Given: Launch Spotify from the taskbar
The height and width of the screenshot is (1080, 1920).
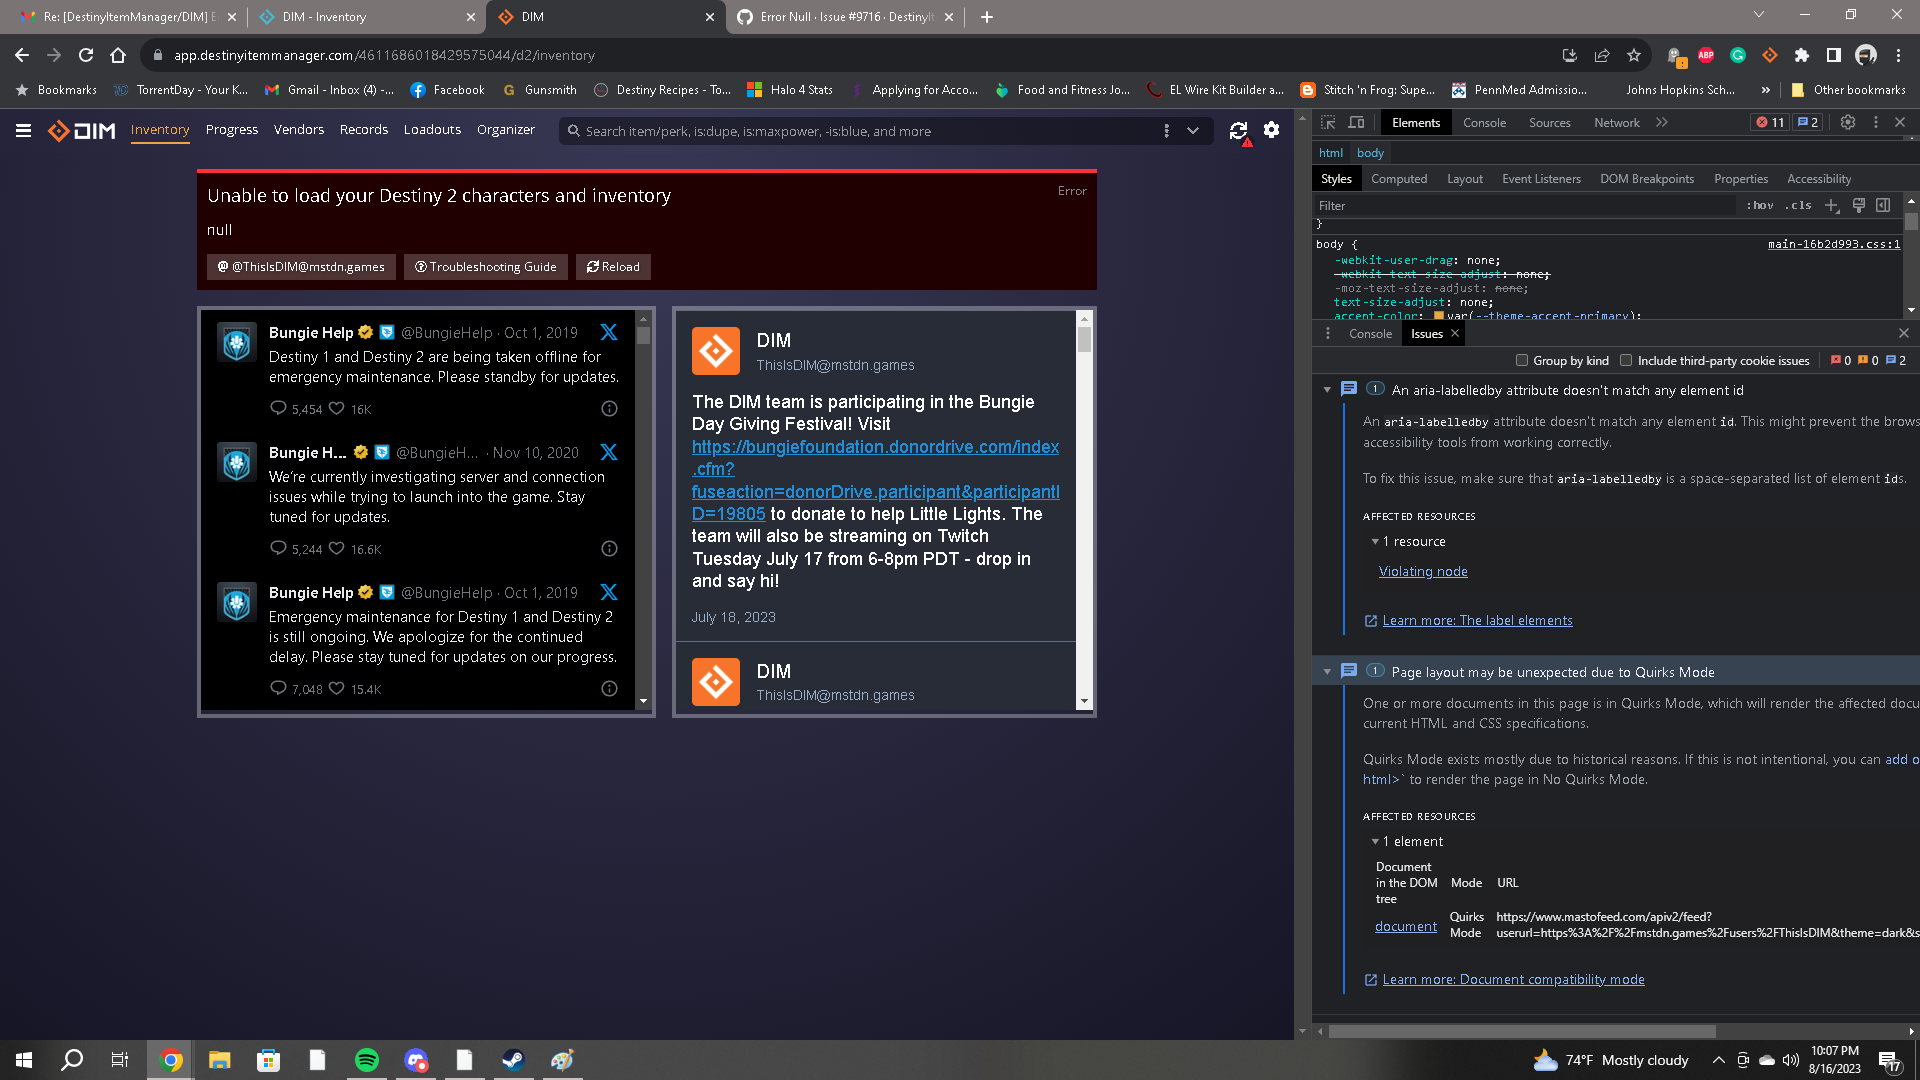Looking at the screenshot, I should [x=367, y=1060].
